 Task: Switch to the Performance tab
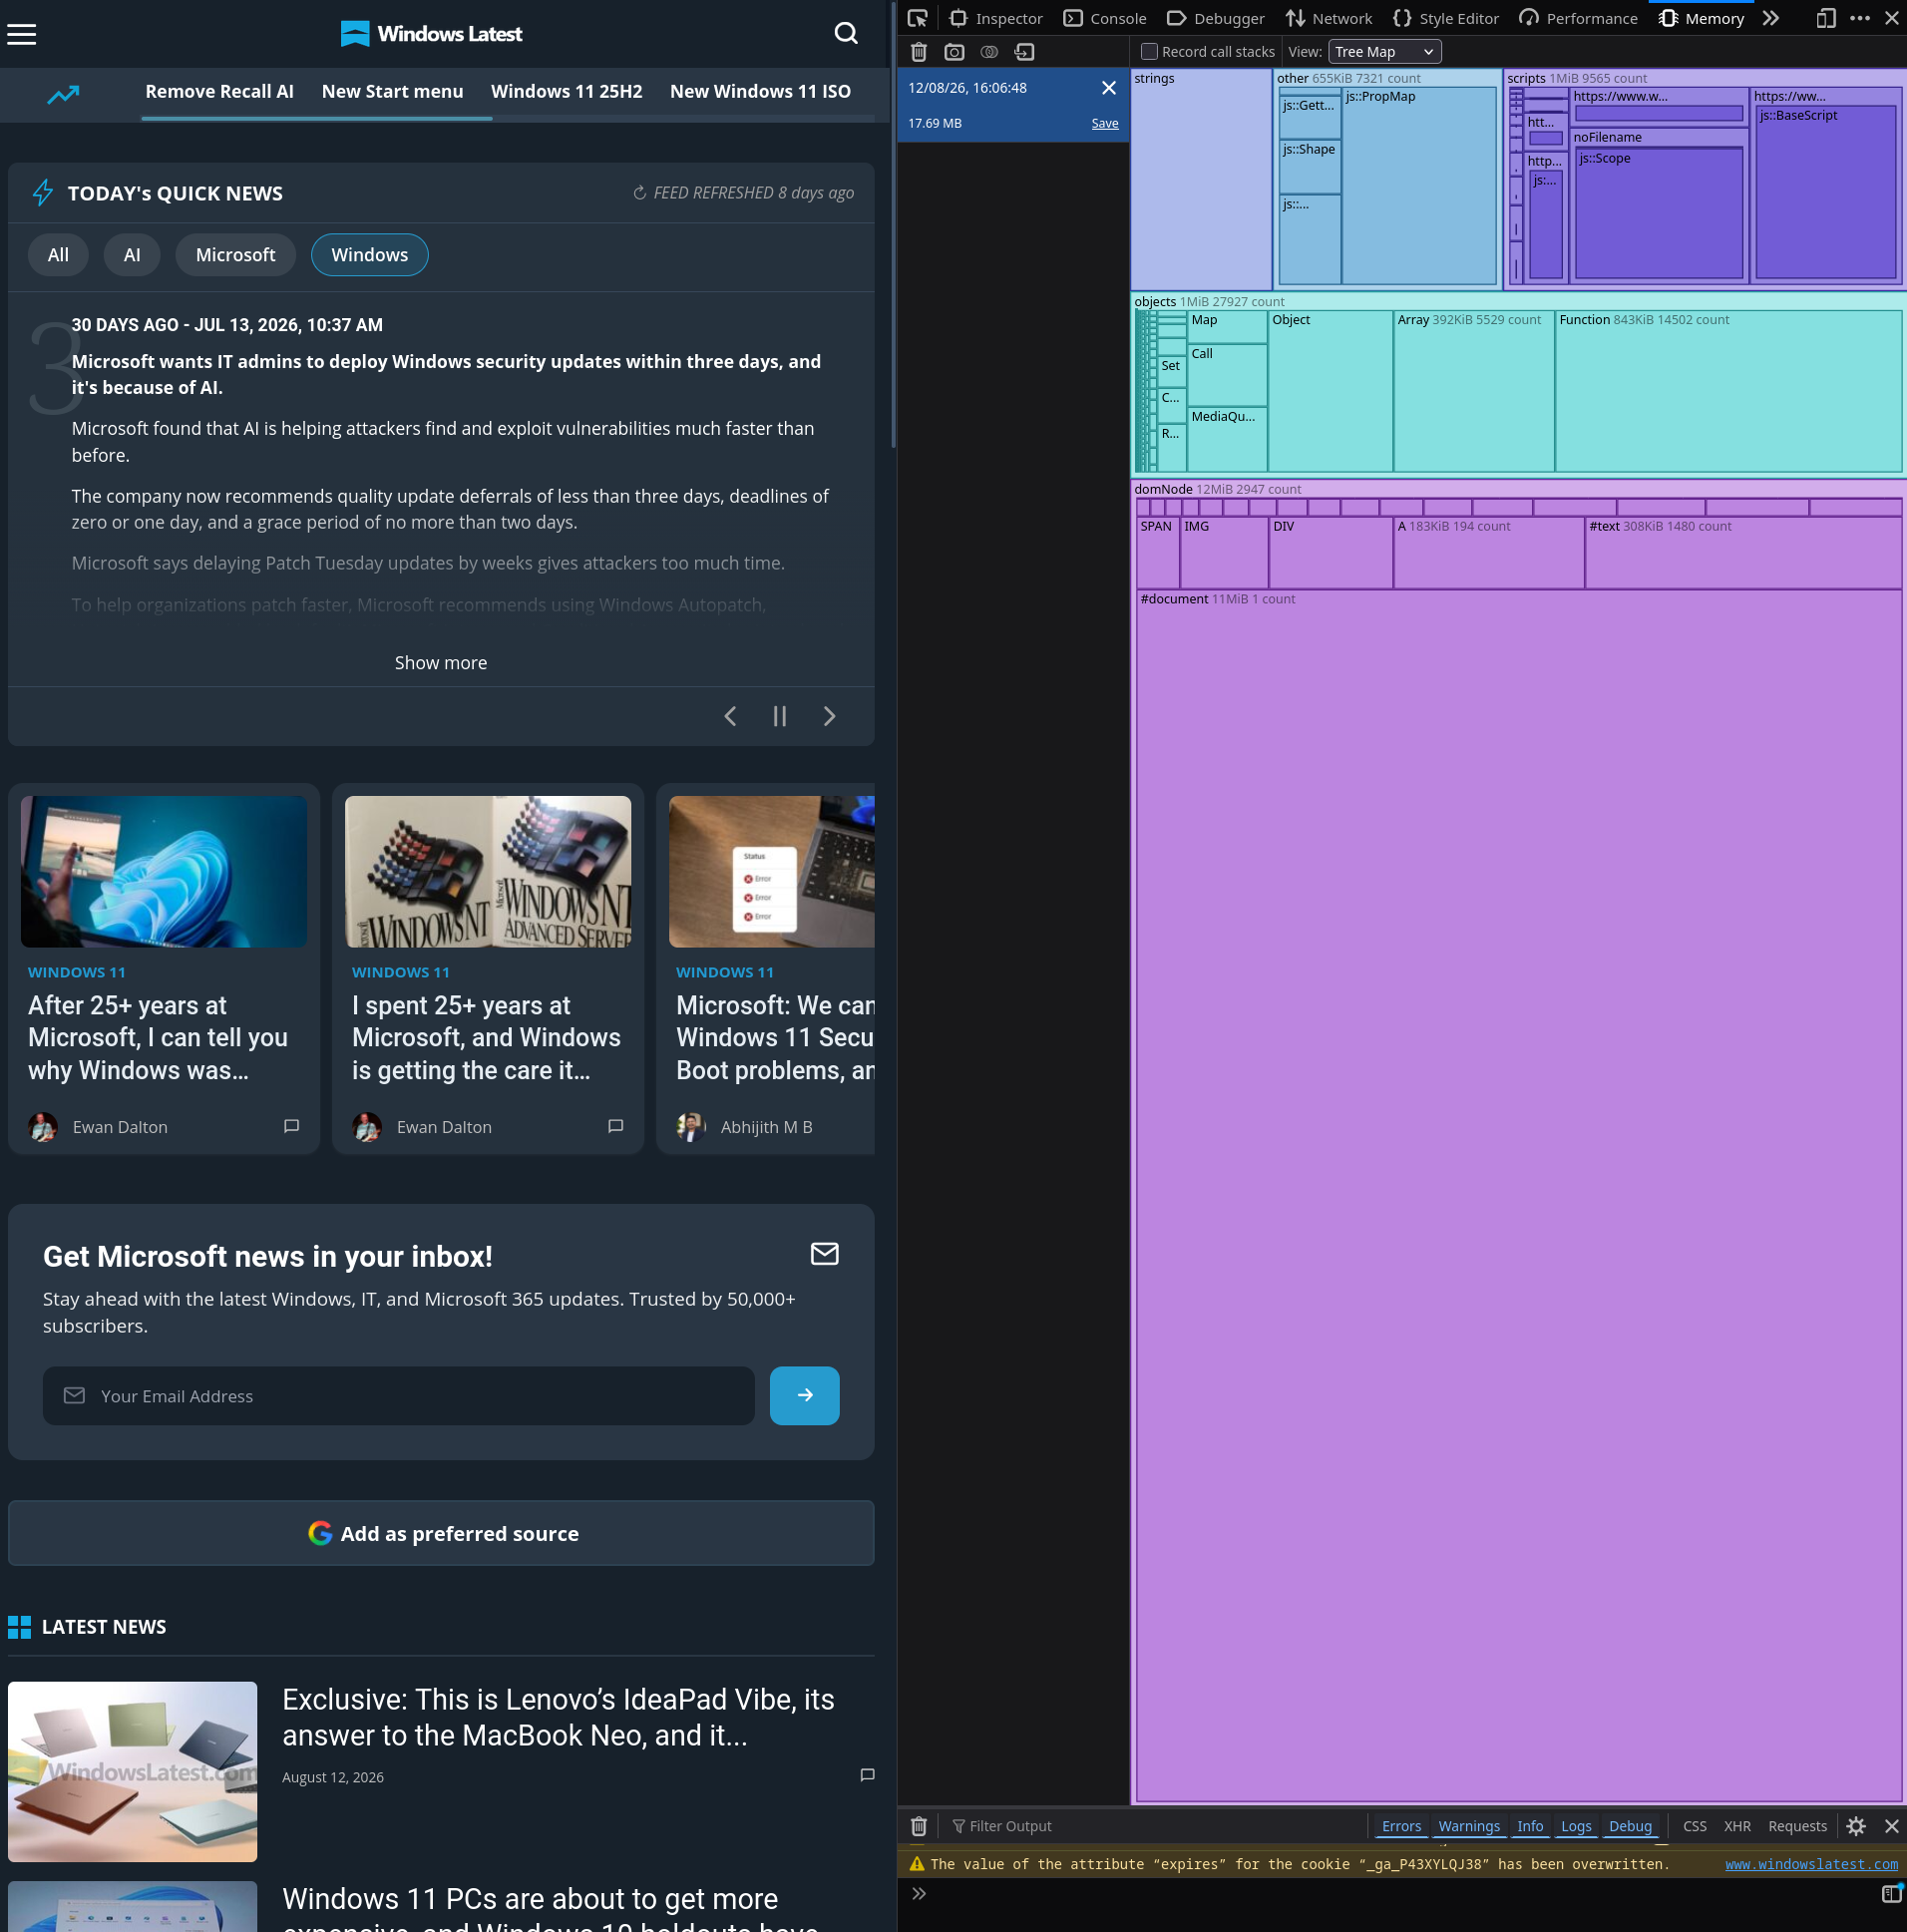(1578, 18)
